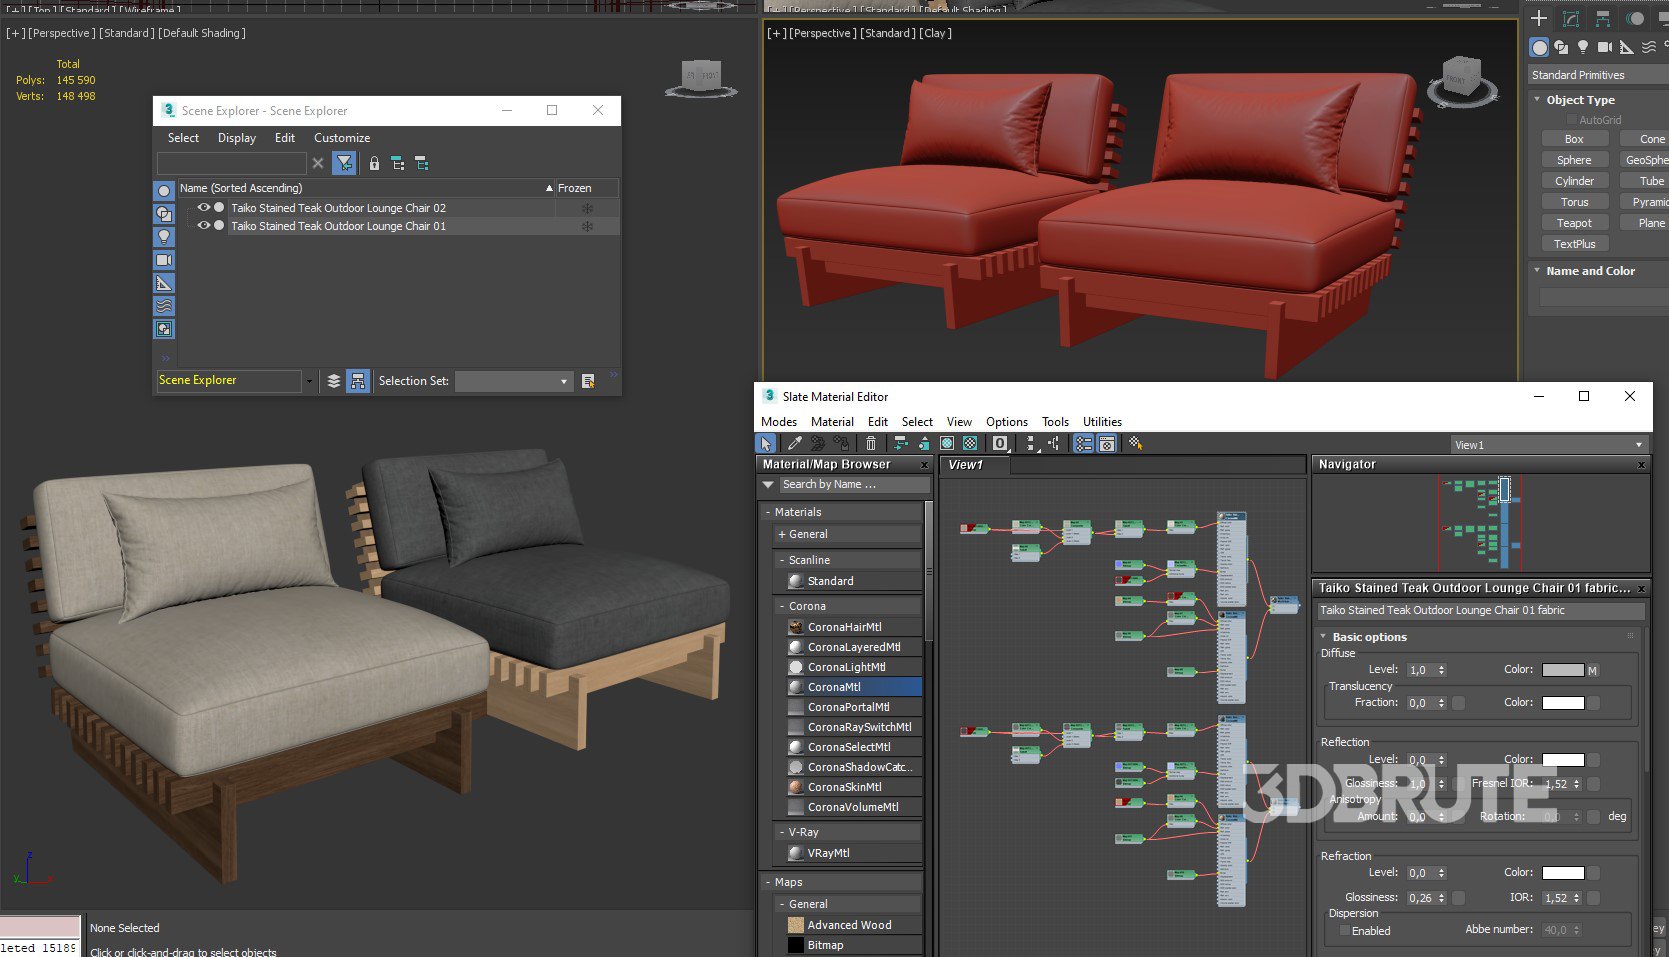
Task: Click the Cylinder primitive button
Action: (1574, 181)
